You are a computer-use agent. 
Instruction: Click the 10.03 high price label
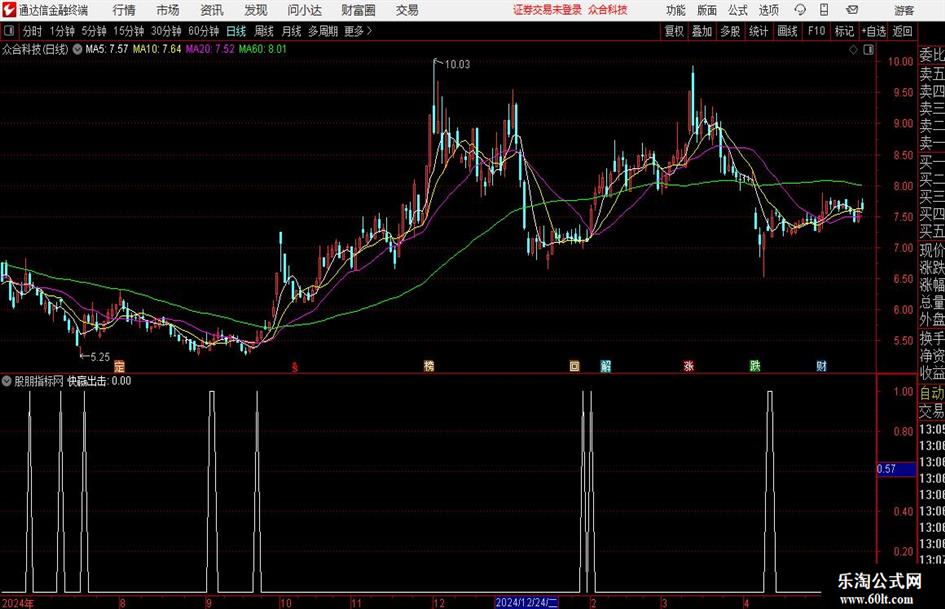point(457,64)
